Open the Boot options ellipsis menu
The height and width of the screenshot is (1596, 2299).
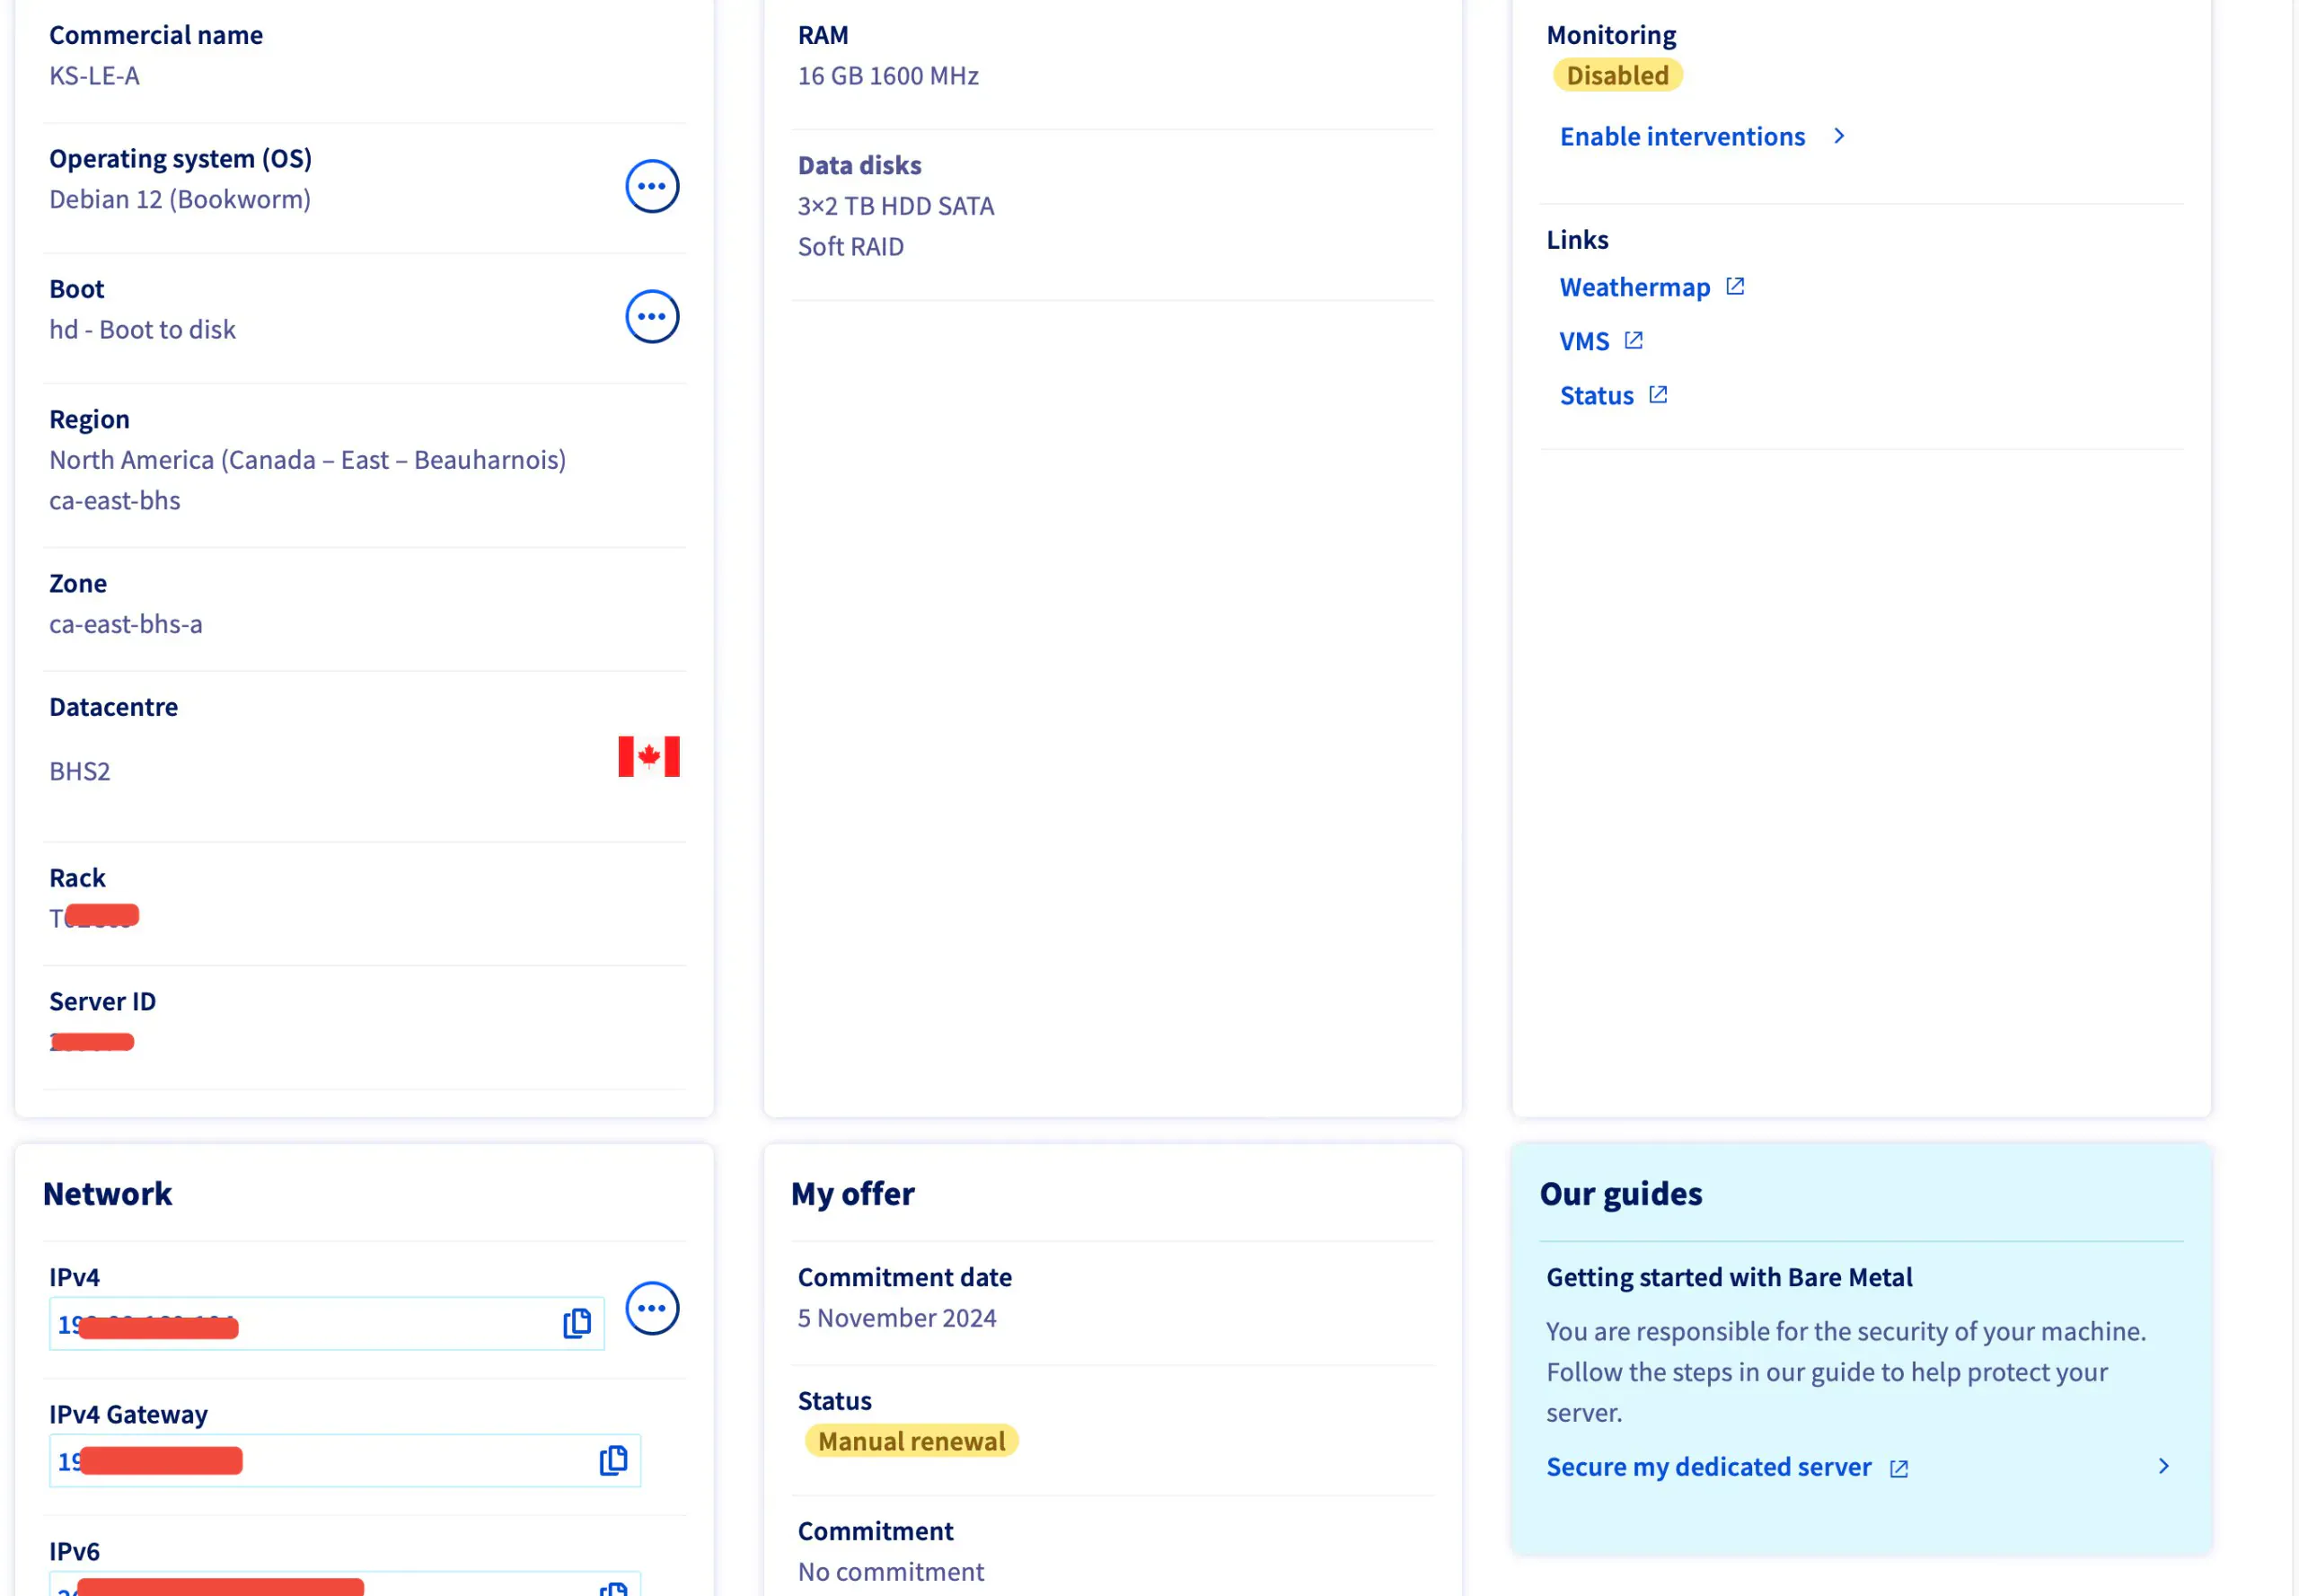pos(652,316)
